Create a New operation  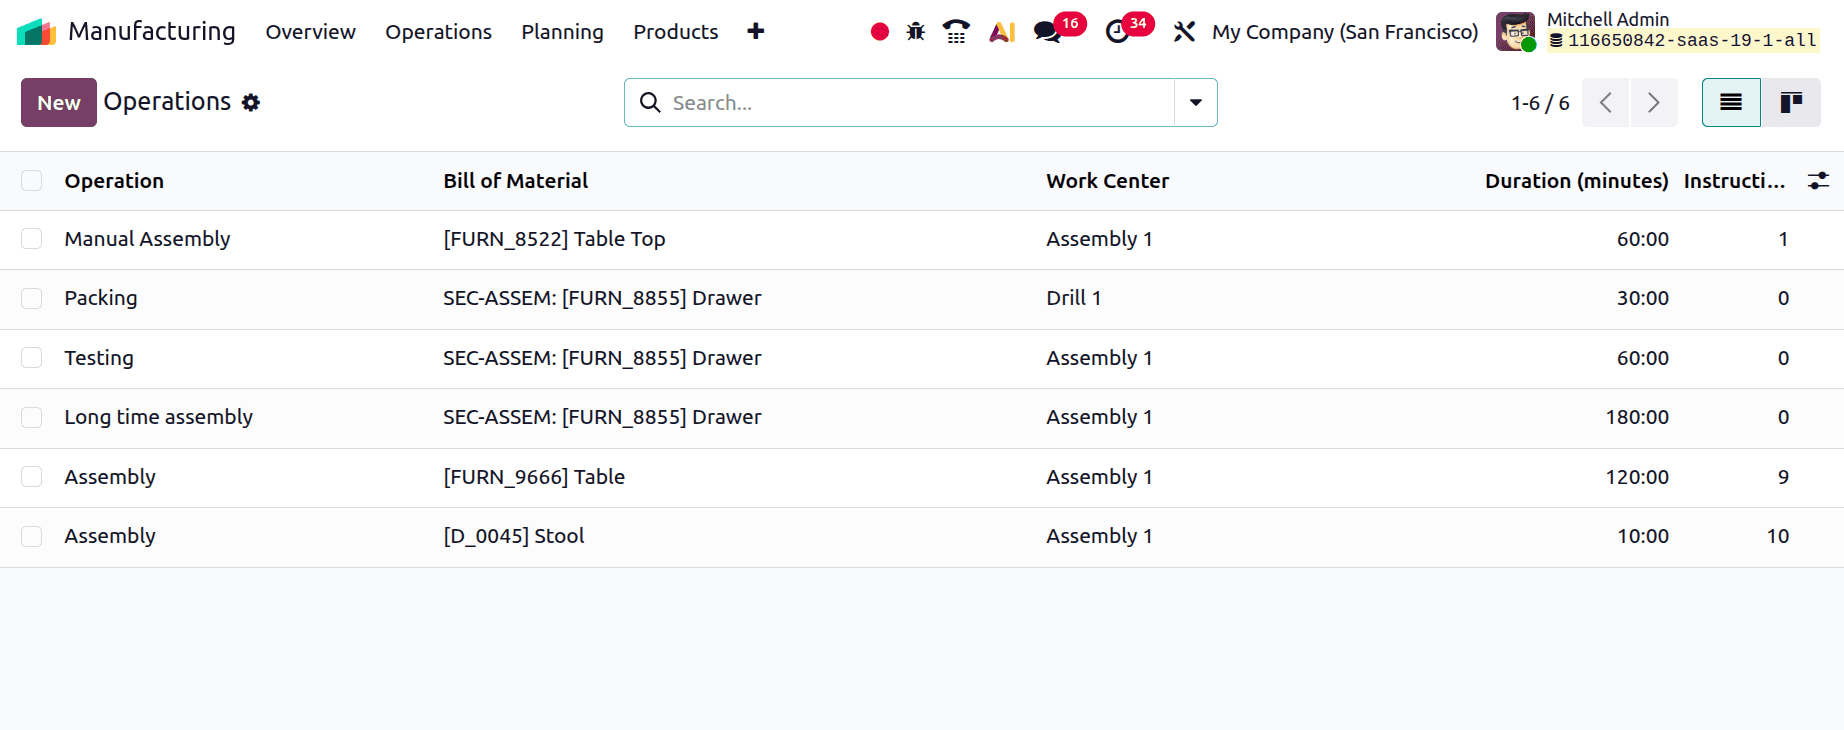tap(59, 102)
